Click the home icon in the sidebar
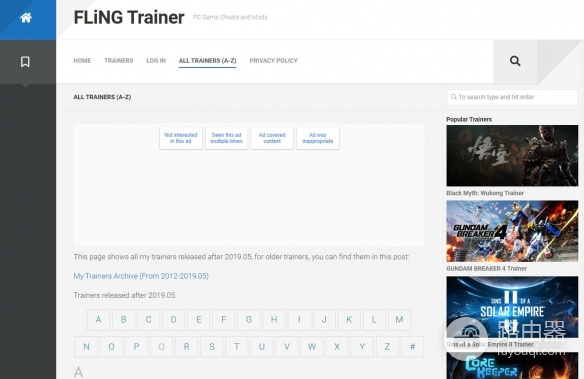 tap(26, 17)
